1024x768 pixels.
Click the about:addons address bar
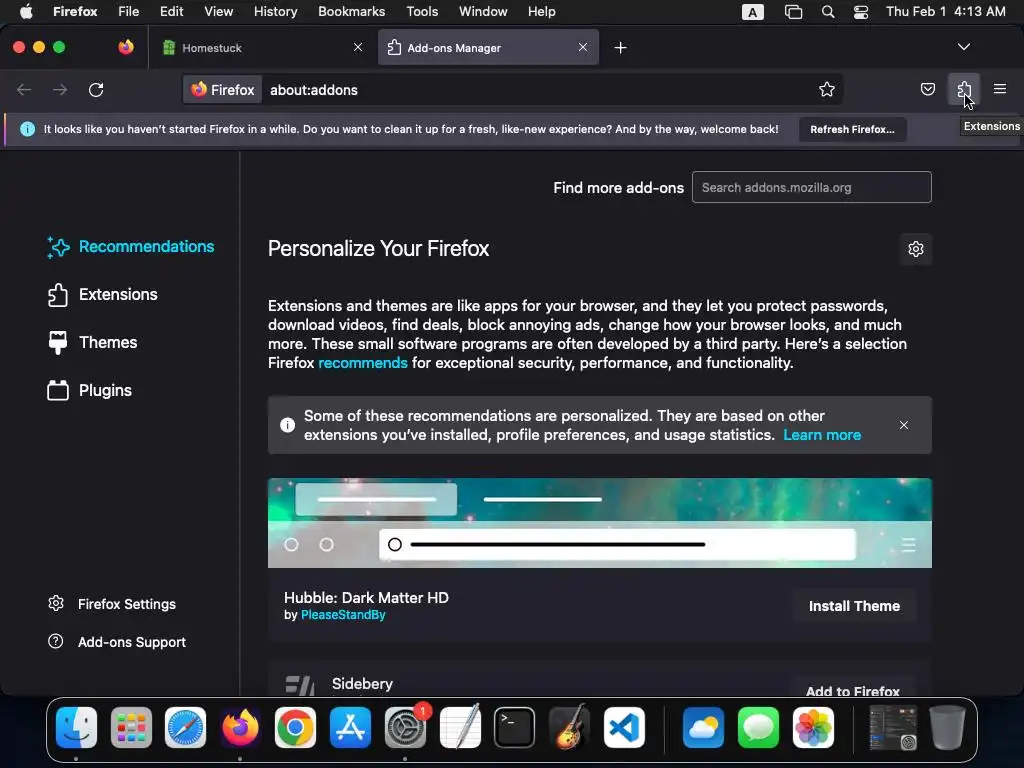536,89
